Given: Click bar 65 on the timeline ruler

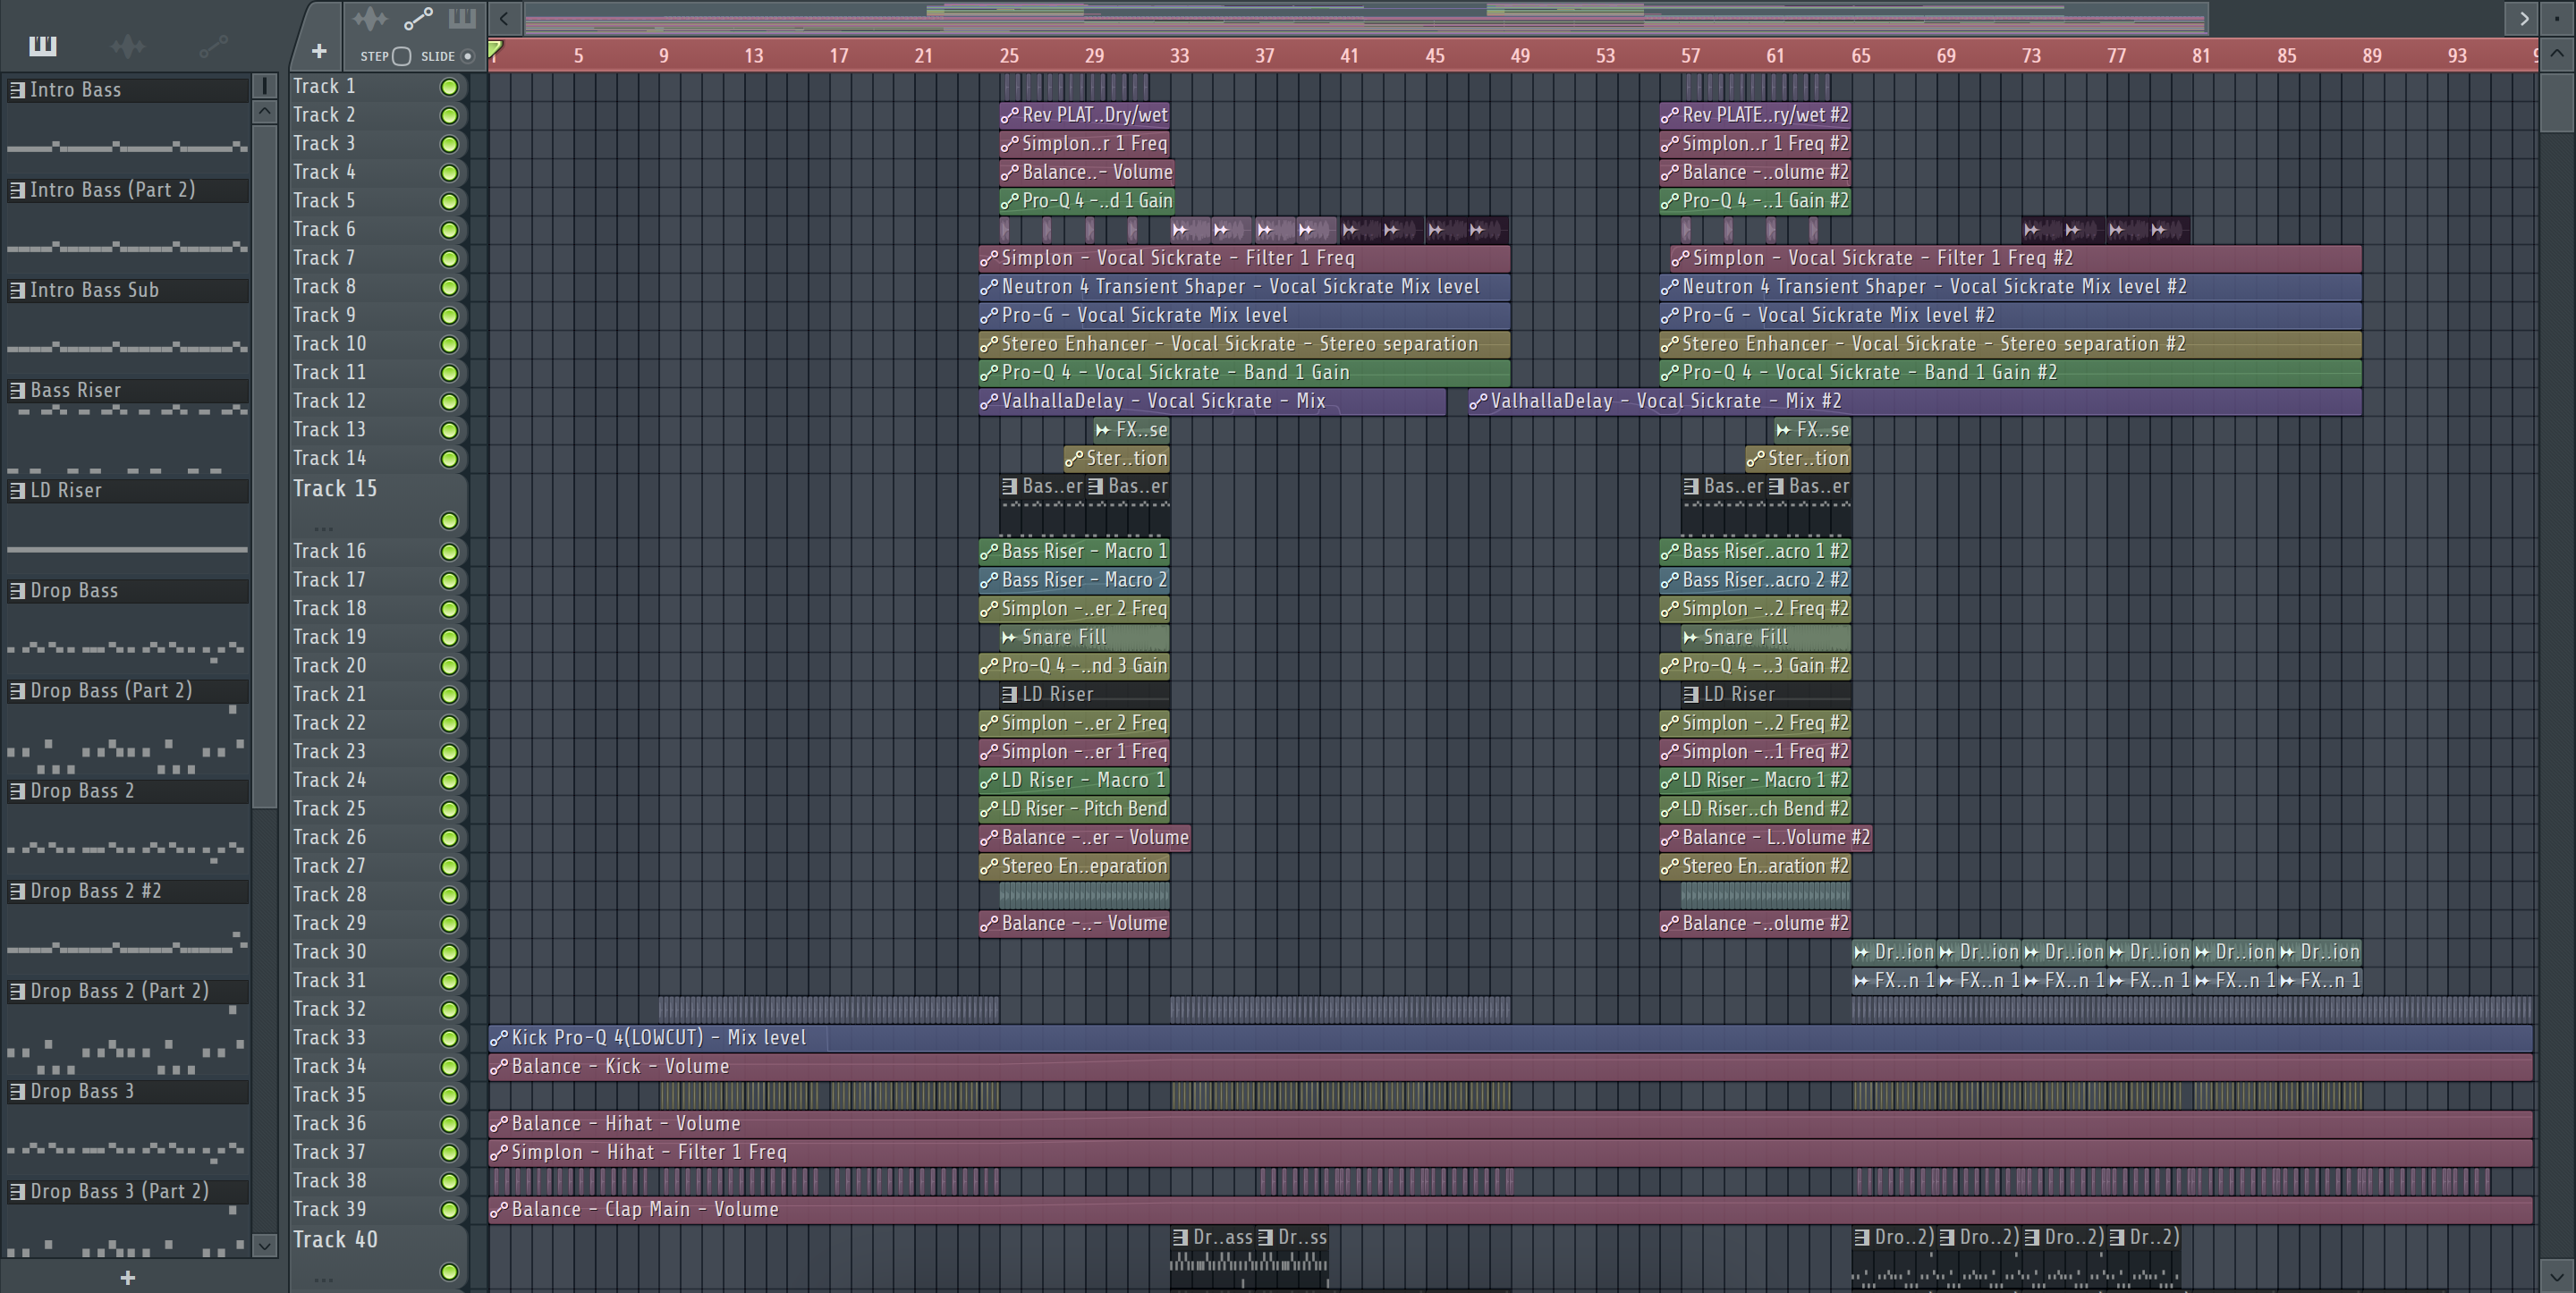Looking at the screenshot, I should [1860, 56].
